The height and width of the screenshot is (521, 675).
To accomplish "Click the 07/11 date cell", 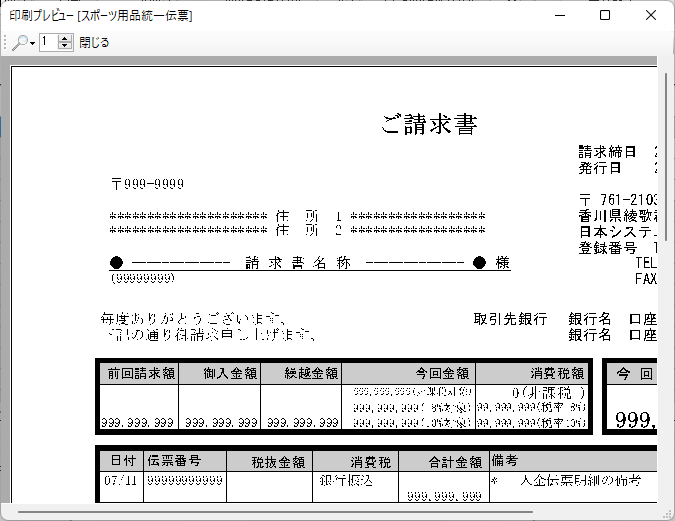I will 120,480.
